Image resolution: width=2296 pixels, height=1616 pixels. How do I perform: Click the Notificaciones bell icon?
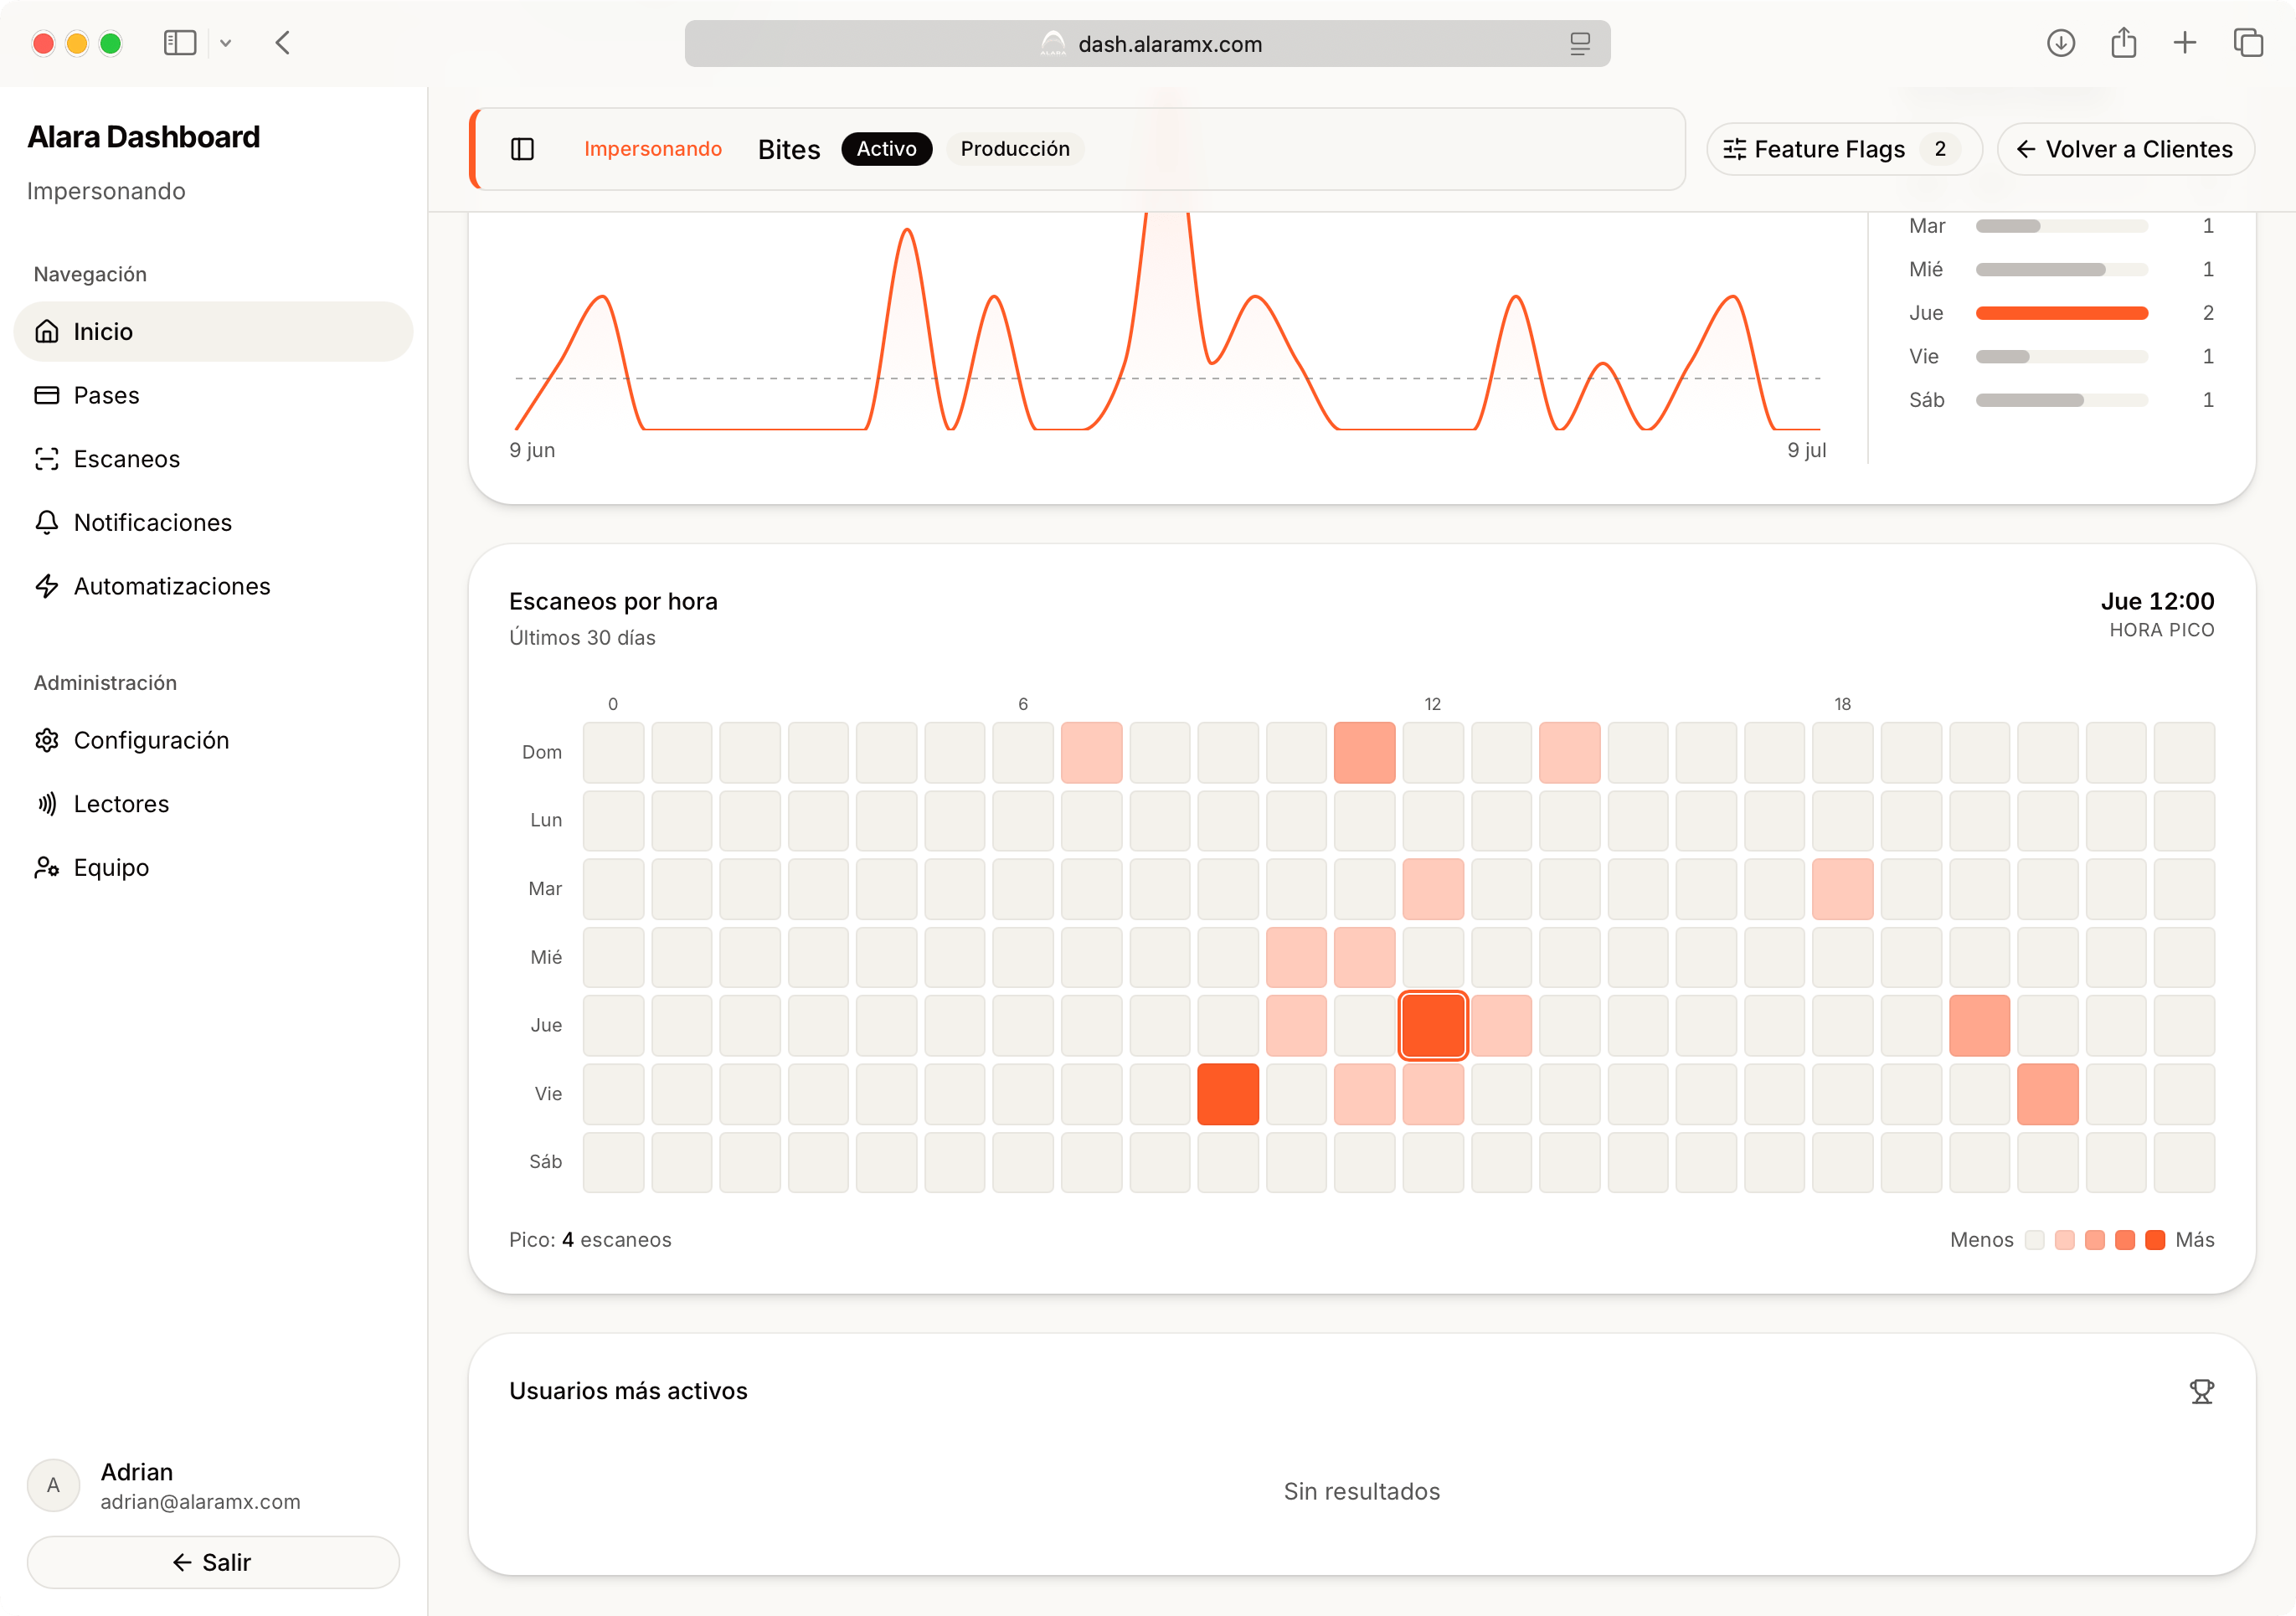tap(47, 522)
